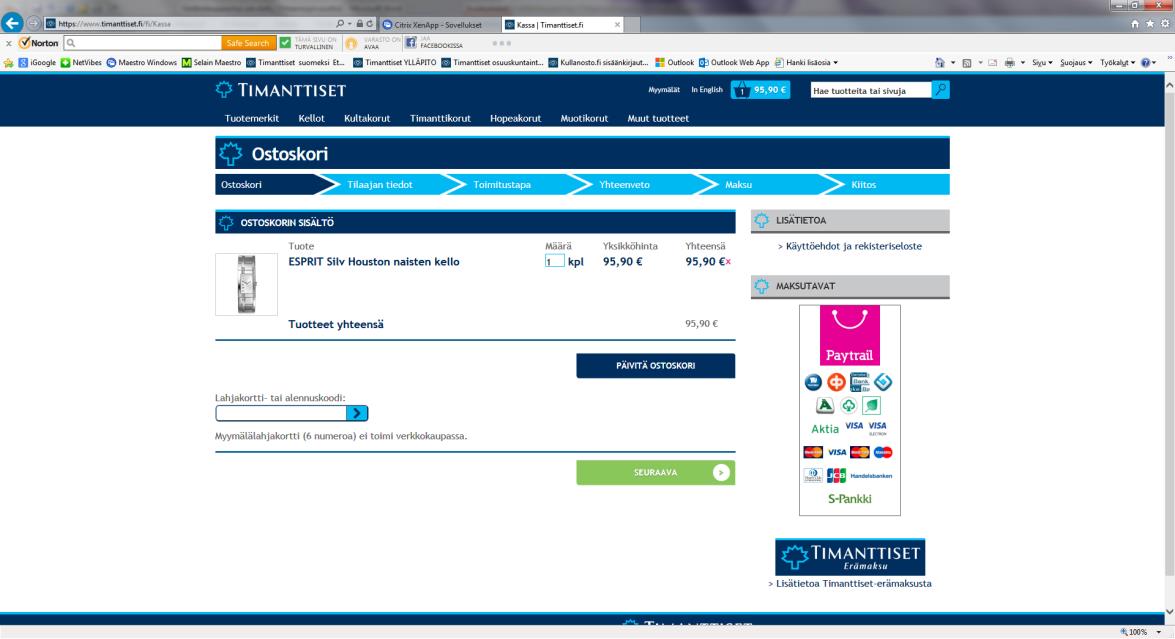Click the Timanttiset logo in the header
Screen dimensions: 1175x639
(x=281, y=90)
